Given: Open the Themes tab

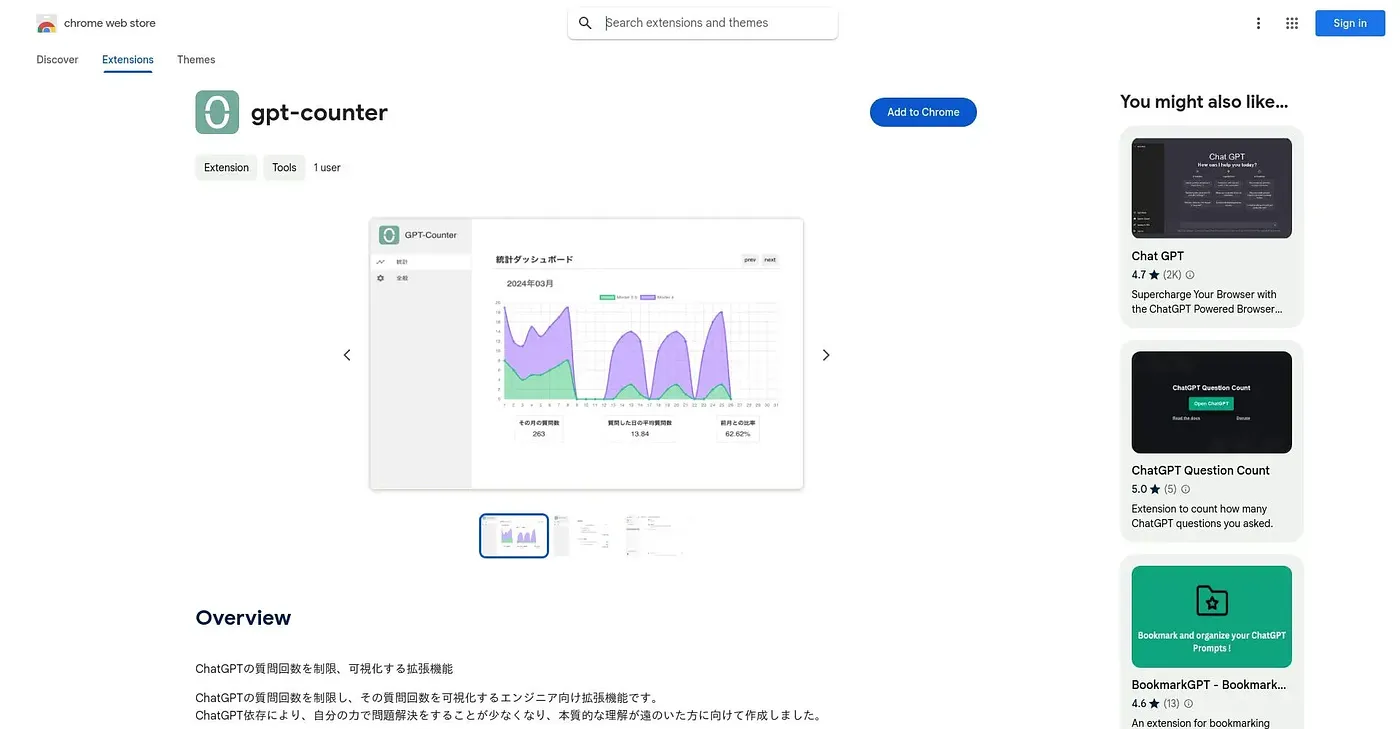Looking at the screenshot, I should (196, 60).
